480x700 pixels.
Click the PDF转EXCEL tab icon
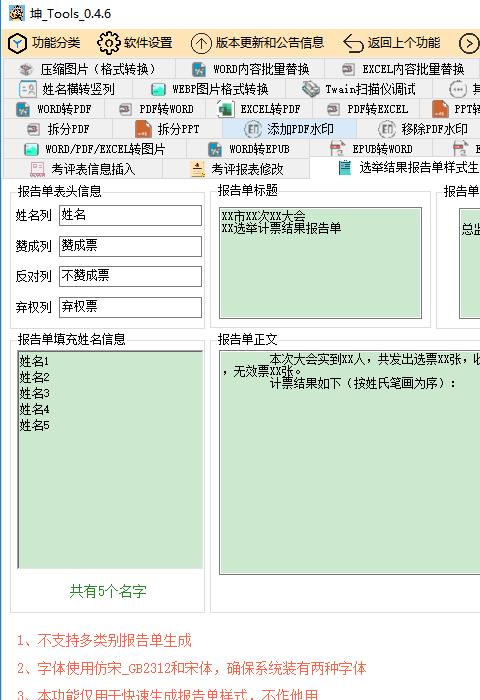click(x=333, y=109)
